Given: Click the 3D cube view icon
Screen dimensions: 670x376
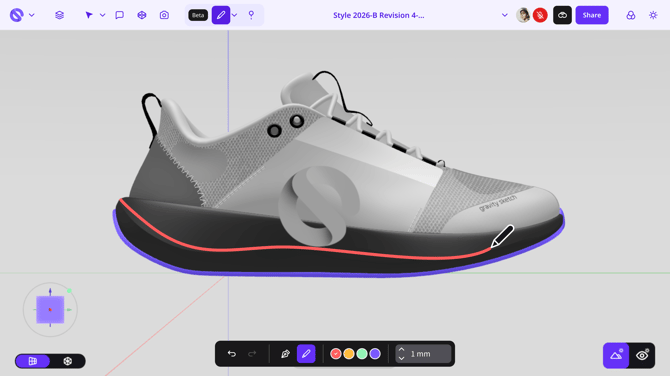Looking at the screenshot, I should 142,15.
